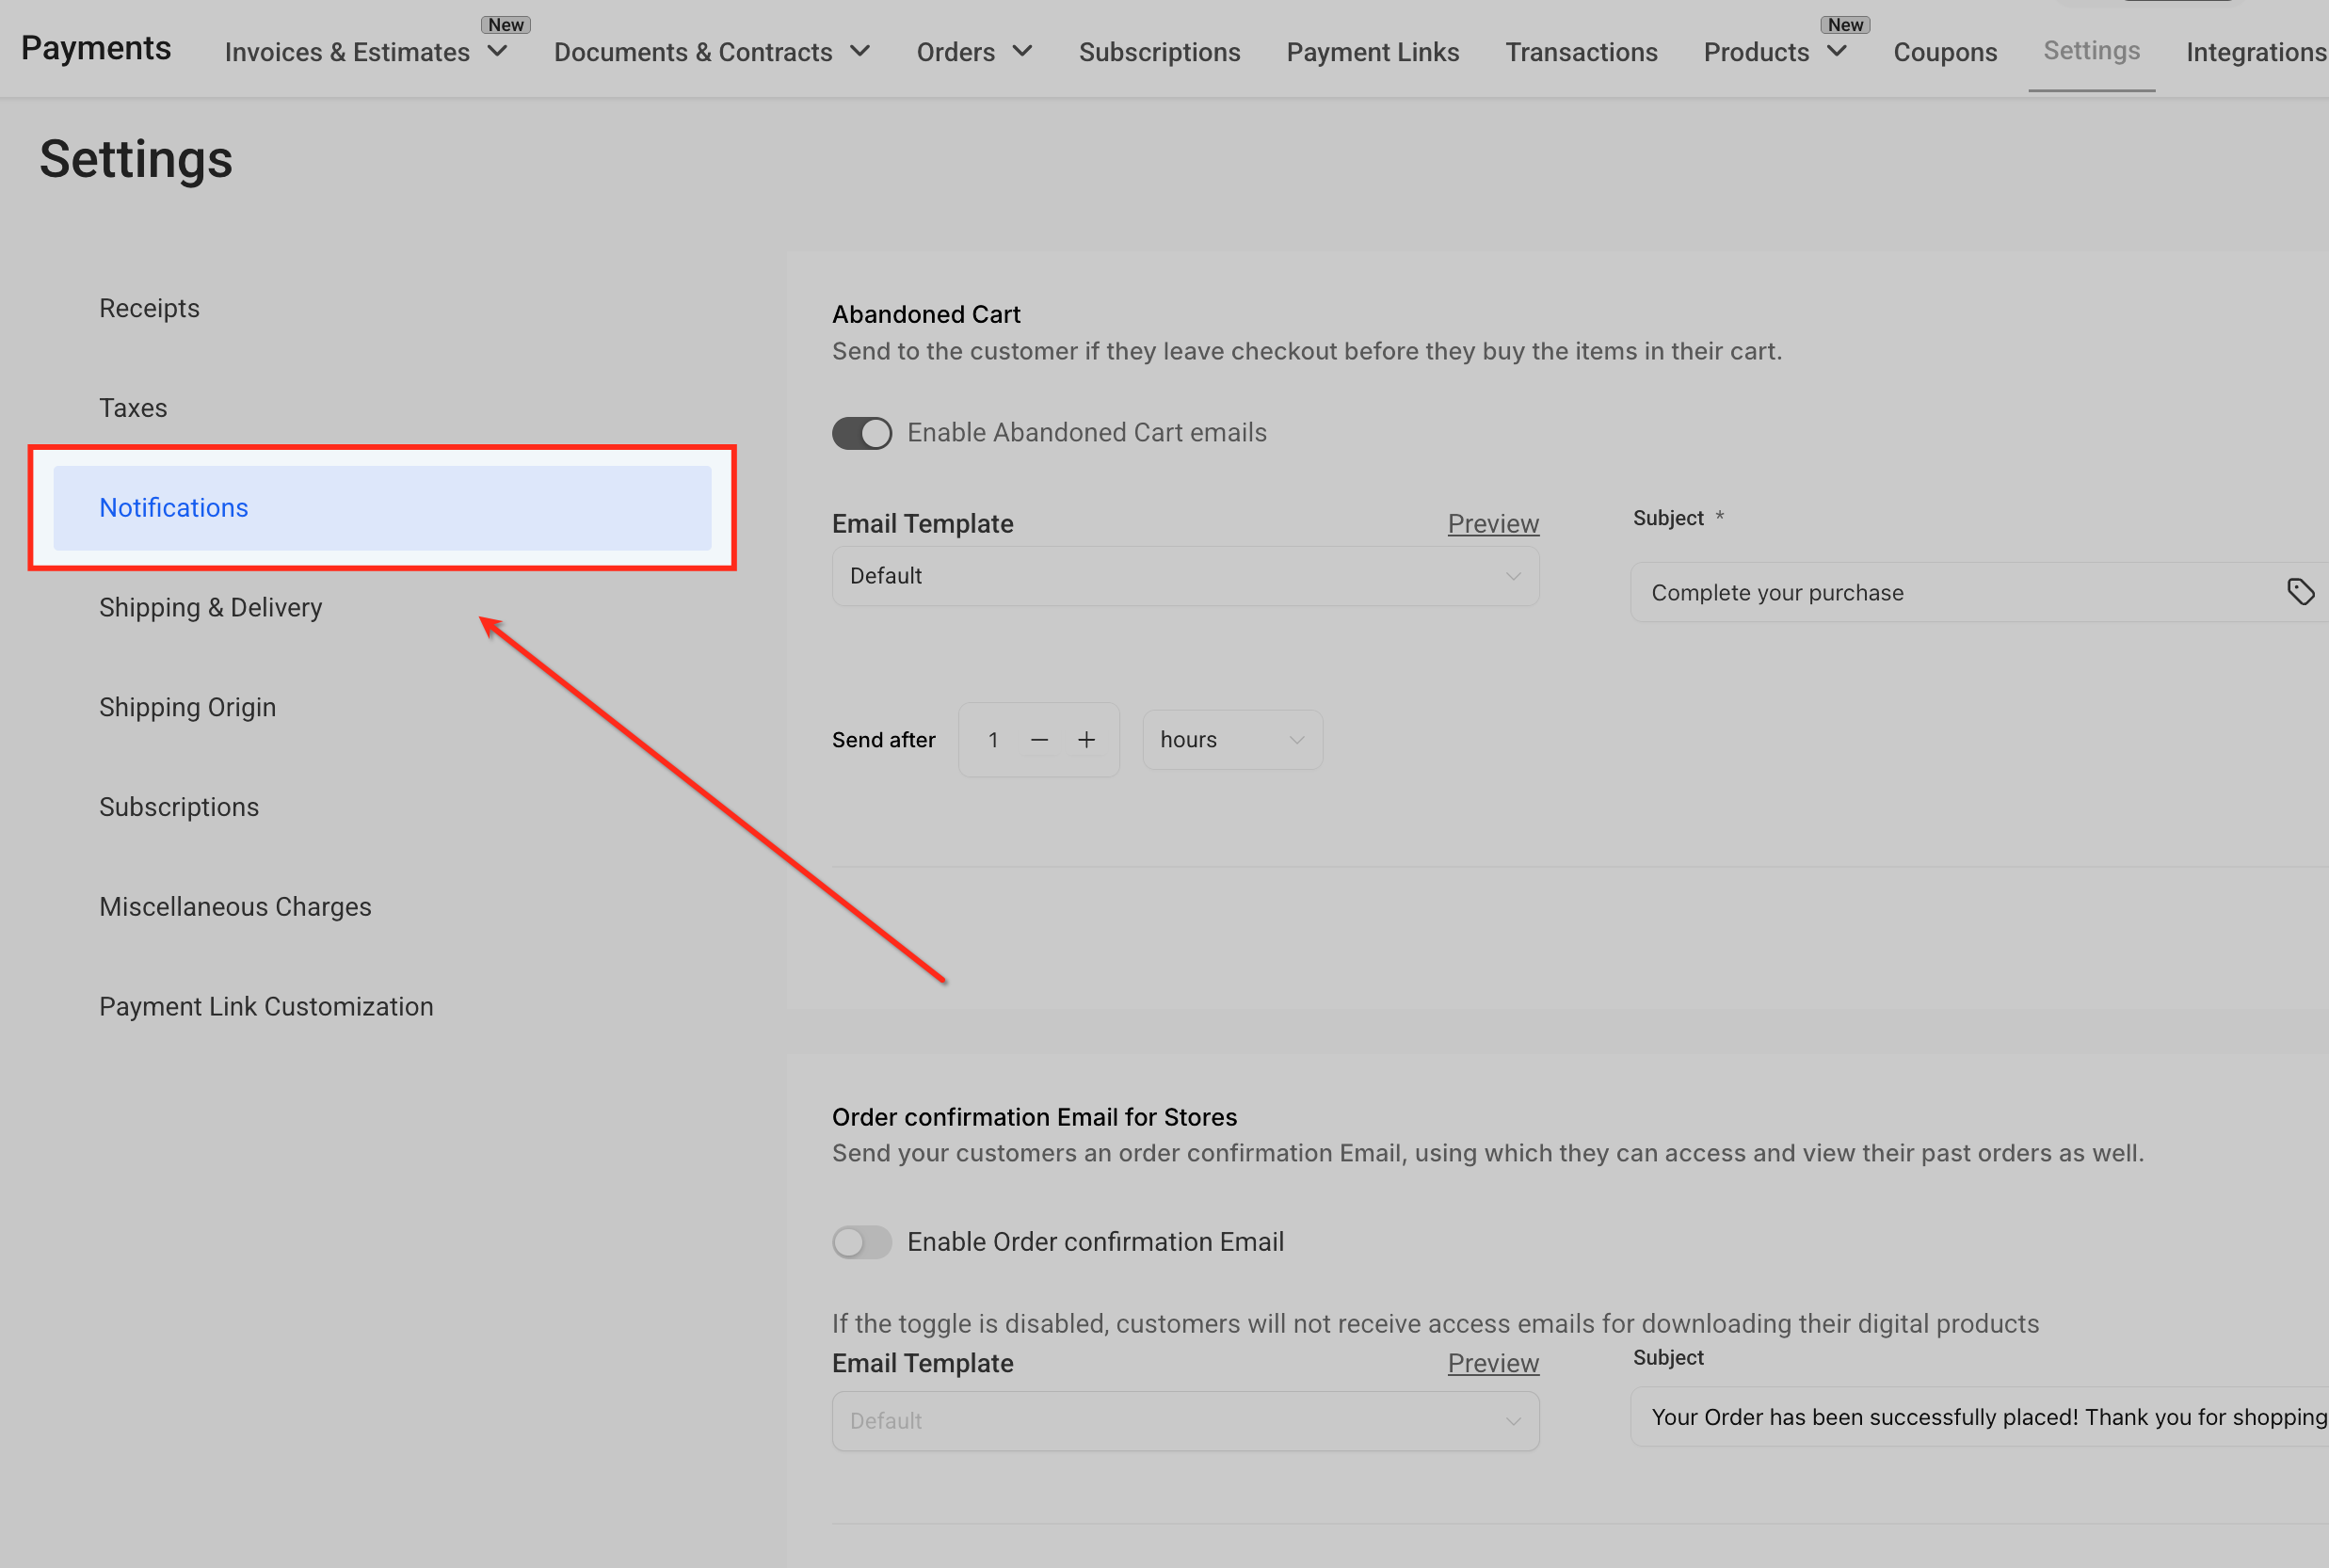Preview the Abandoned Cart email template
Image resolution: width=2329 pixels, height=1568 pixels.
point(1492,523)
